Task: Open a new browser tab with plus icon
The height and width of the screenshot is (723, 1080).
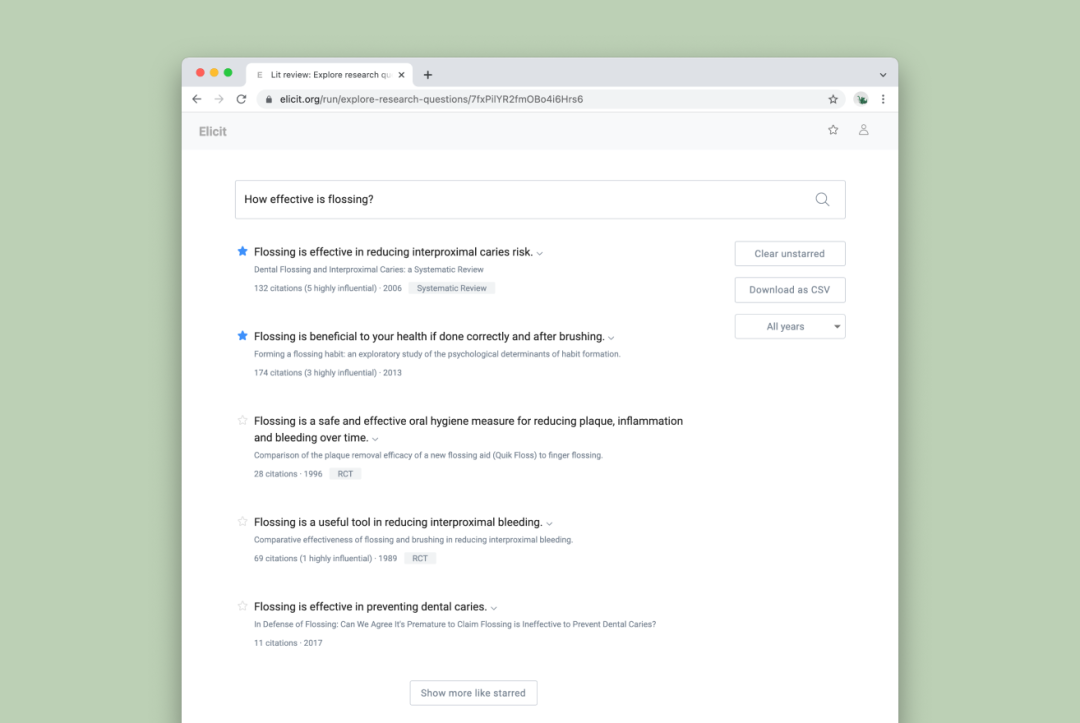Action: point(428,74)
